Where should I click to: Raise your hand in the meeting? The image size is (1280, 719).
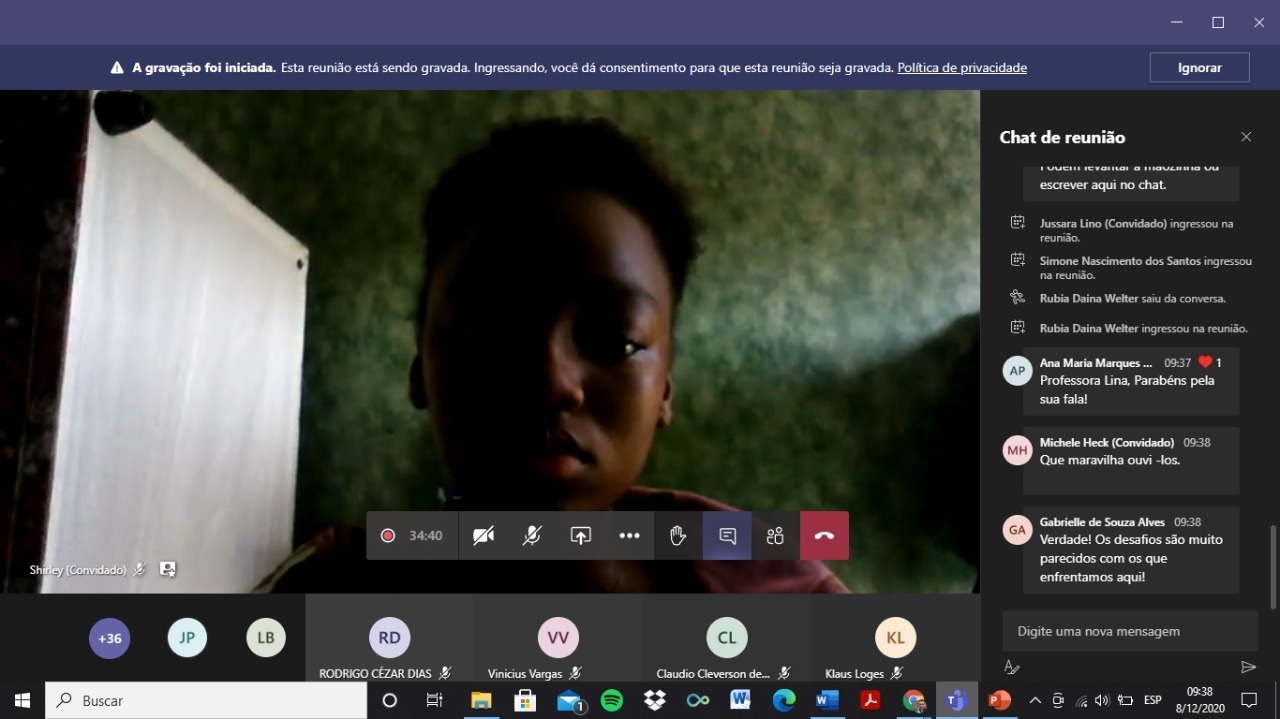(x=678, y=536)
